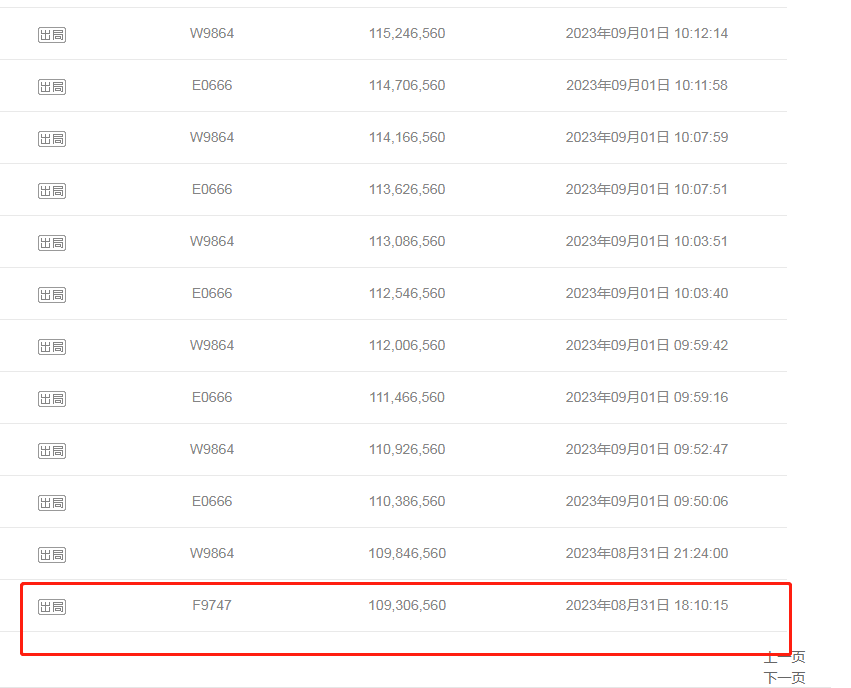This screenshot has width=851, height=688.
Task: Click the 出局 badge beside 109,846,560
Action: coord(52,555)
